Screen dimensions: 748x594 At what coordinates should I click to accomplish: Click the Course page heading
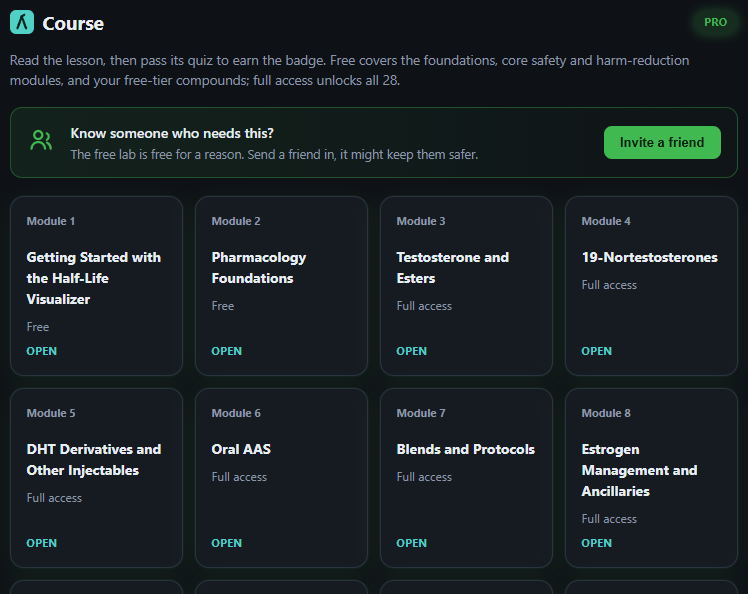(73, 23)
